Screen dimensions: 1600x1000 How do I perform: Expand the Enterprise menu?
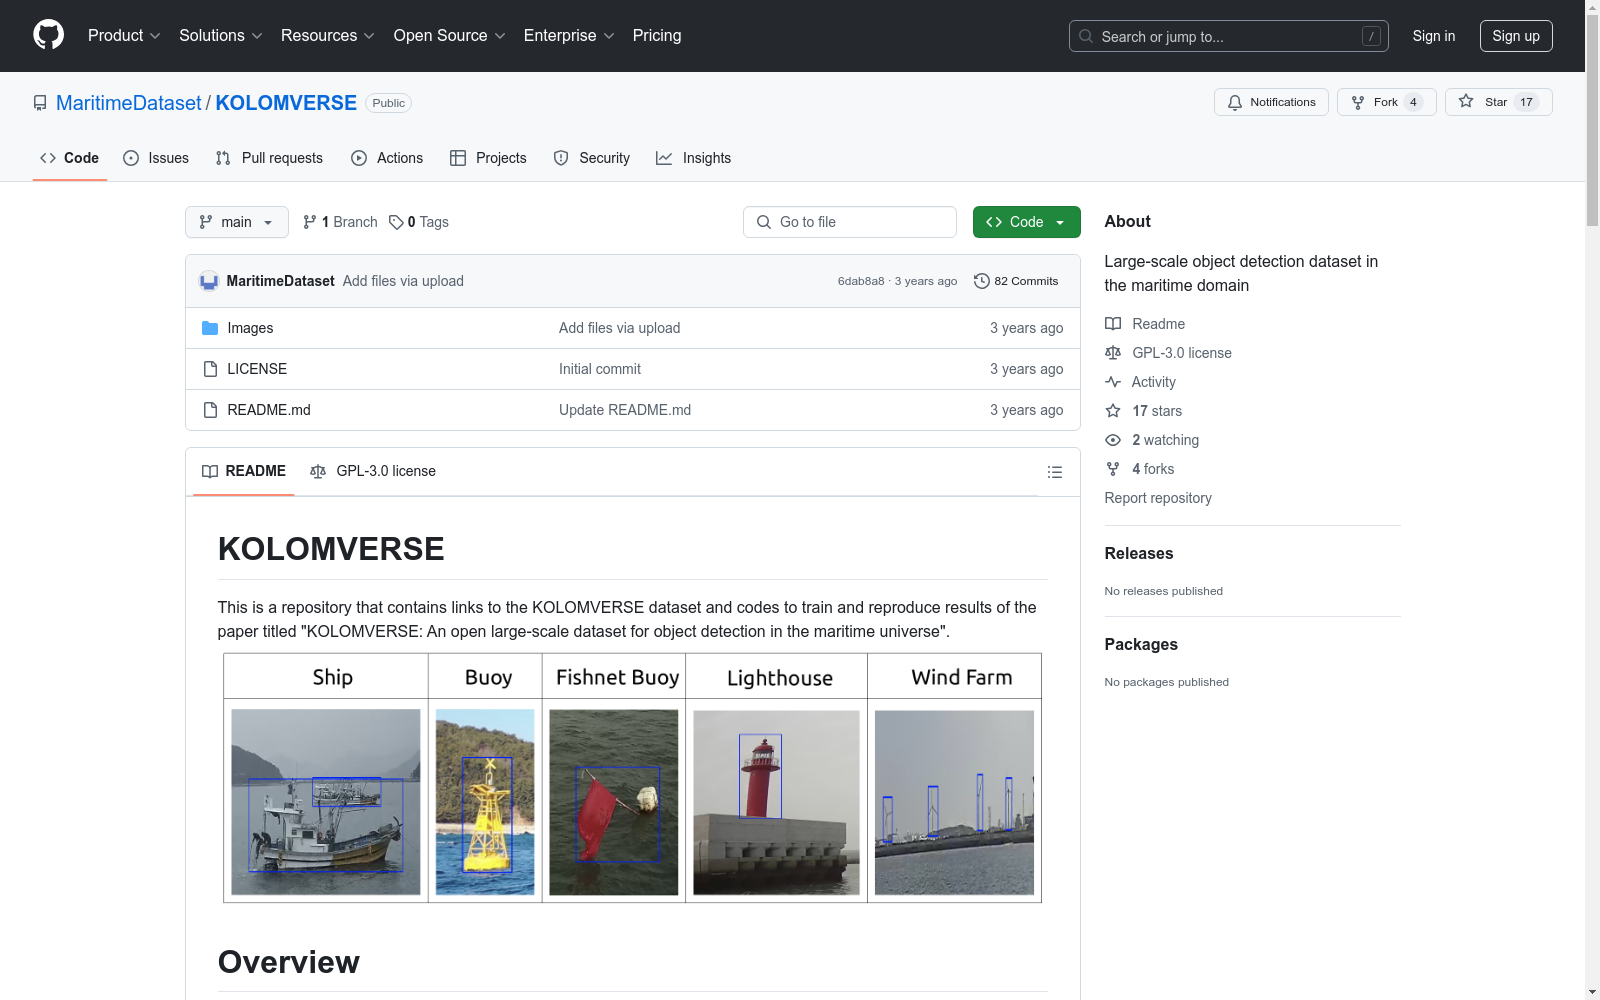coord(569,35)
